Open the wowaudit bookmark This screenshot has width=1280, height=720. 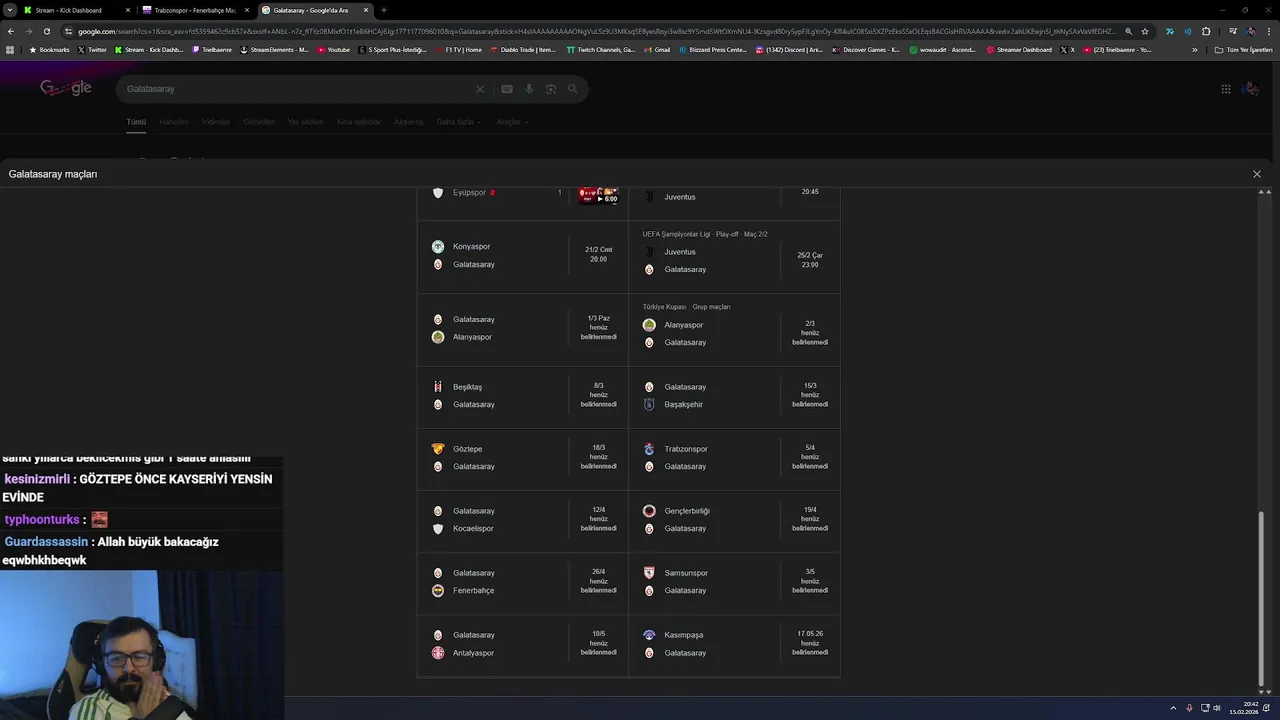coord(943,49)
